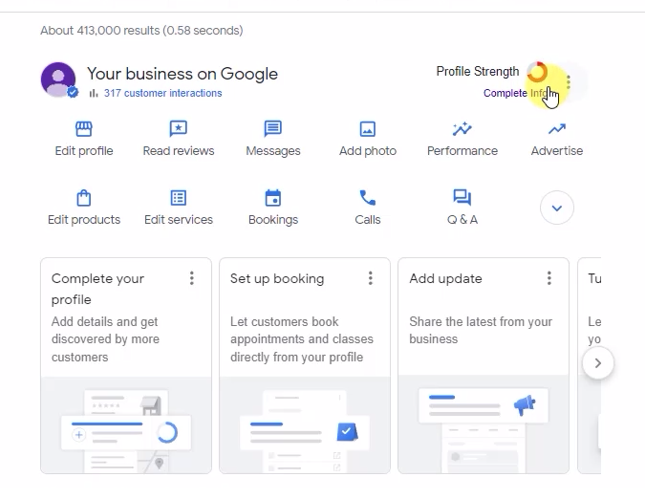
Task: Open Add update card options menu
Action: 549,278
